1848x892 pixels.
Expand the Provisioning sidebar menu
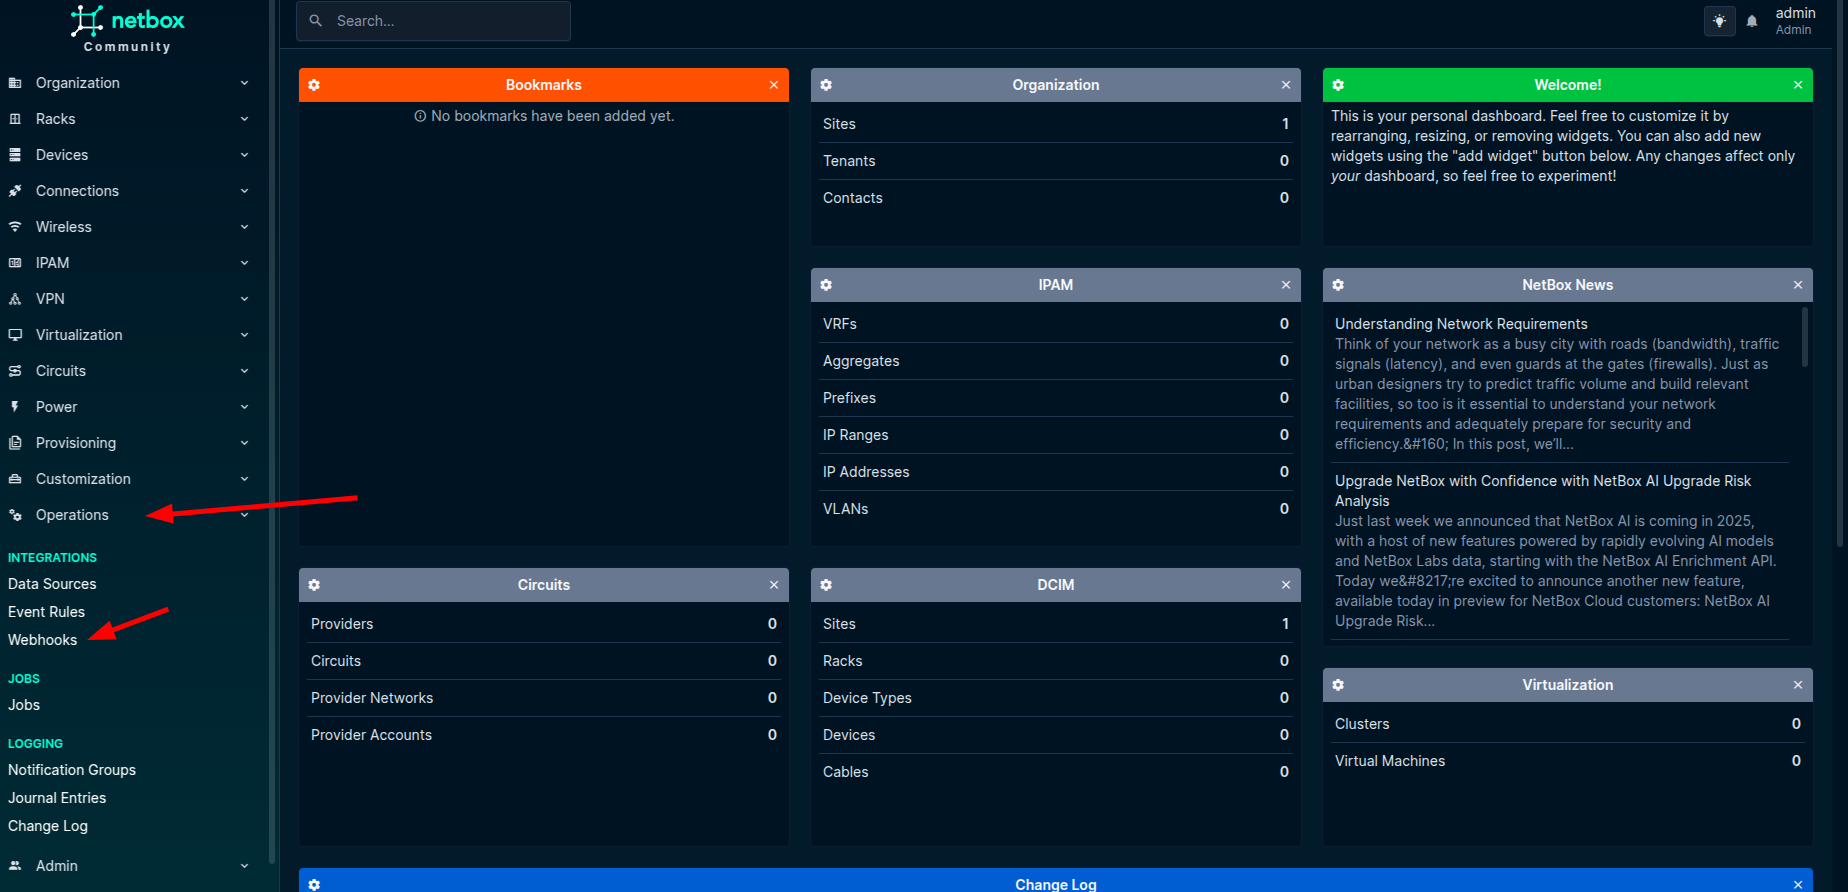point(128,443)
